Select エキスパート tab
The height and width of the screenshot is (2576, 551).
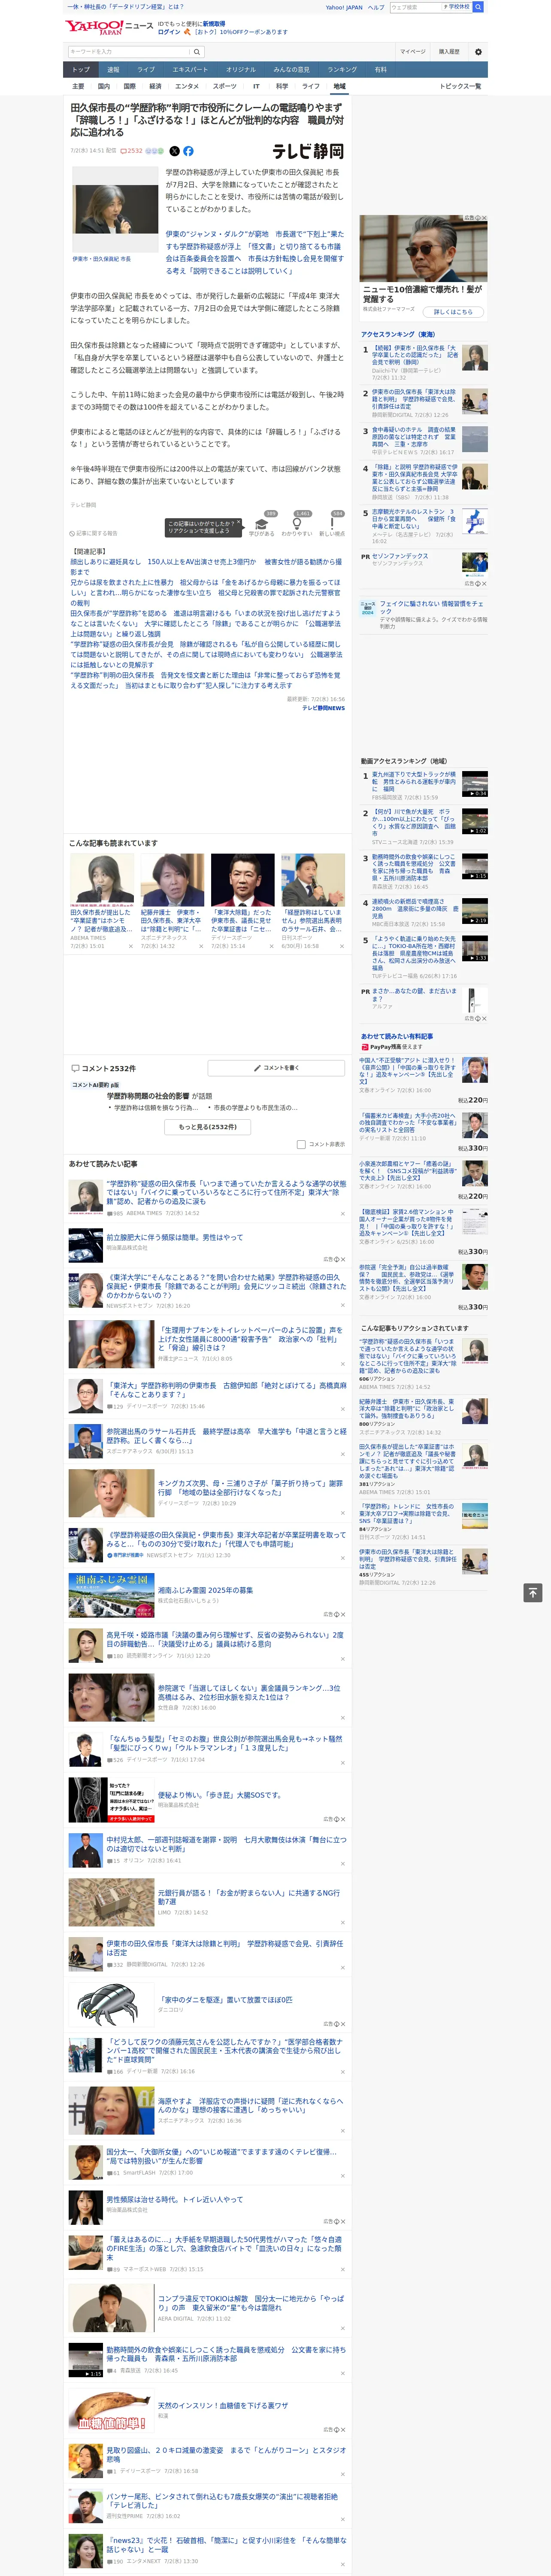click(190, 70)
